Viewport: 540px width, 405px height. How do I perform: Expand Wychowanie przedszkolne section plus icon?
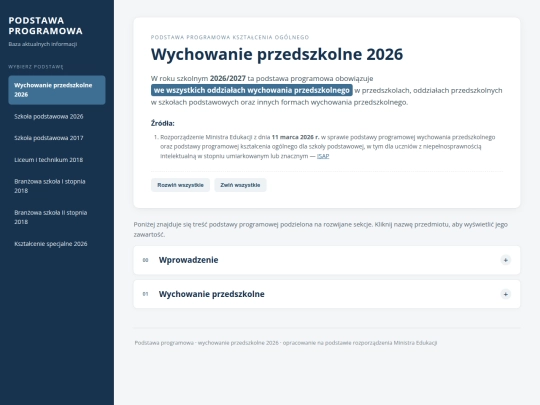click(505, 294)
